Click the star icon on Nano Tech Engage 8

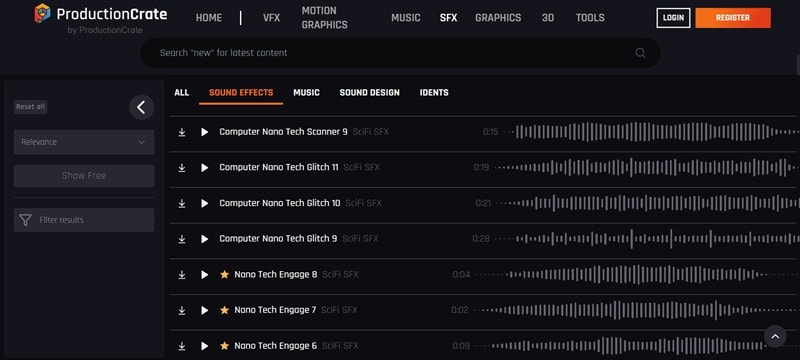[x=224, y=274]
